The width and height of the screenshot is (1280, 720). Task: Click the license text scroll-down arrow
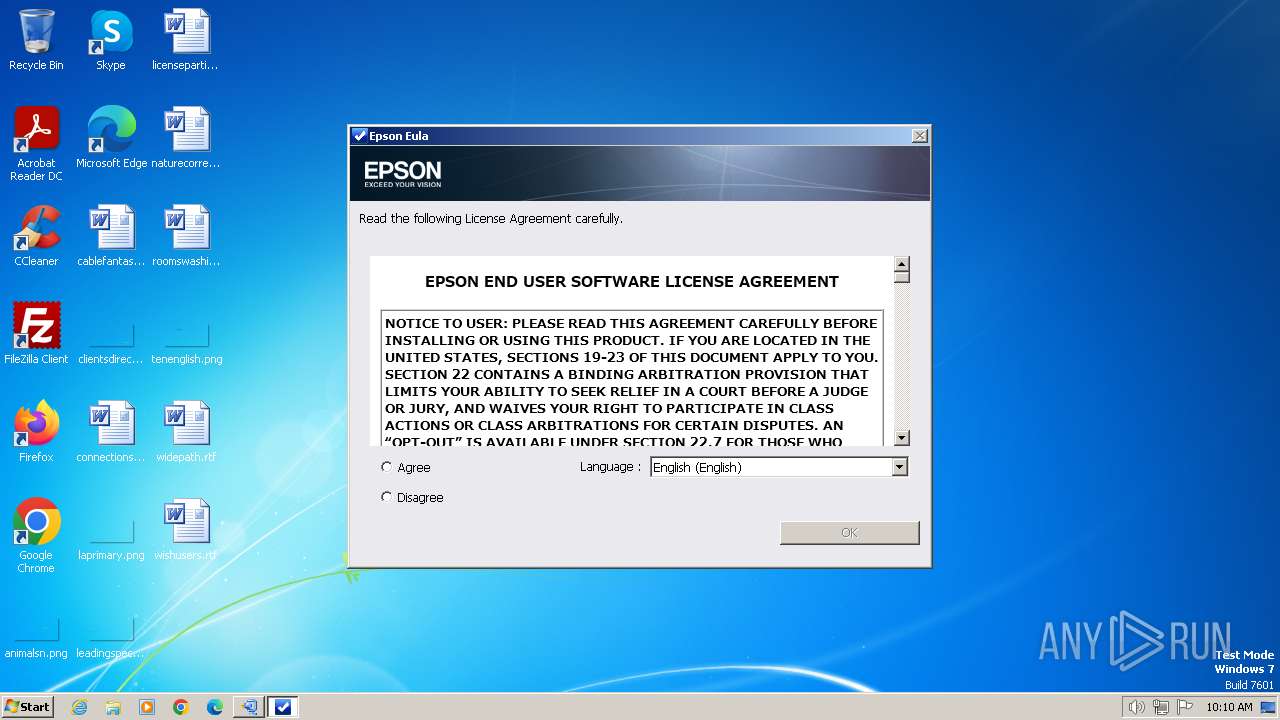click(x=902, y=437)
